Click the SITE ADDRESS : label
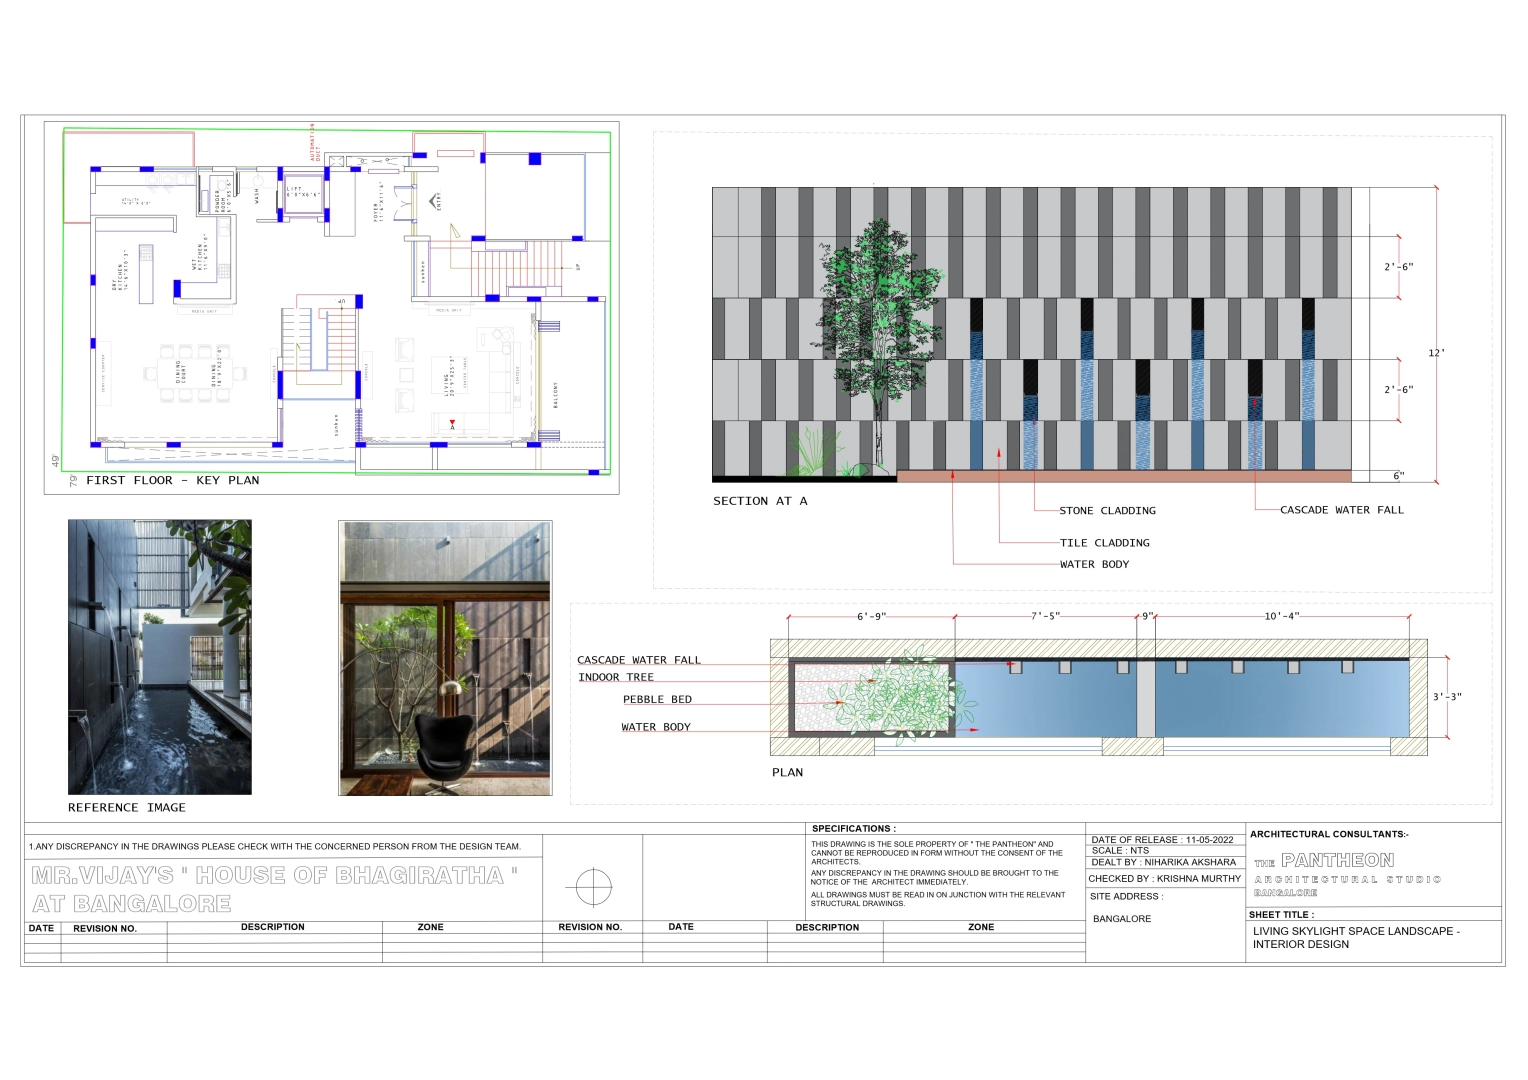 click(1126, 897)
